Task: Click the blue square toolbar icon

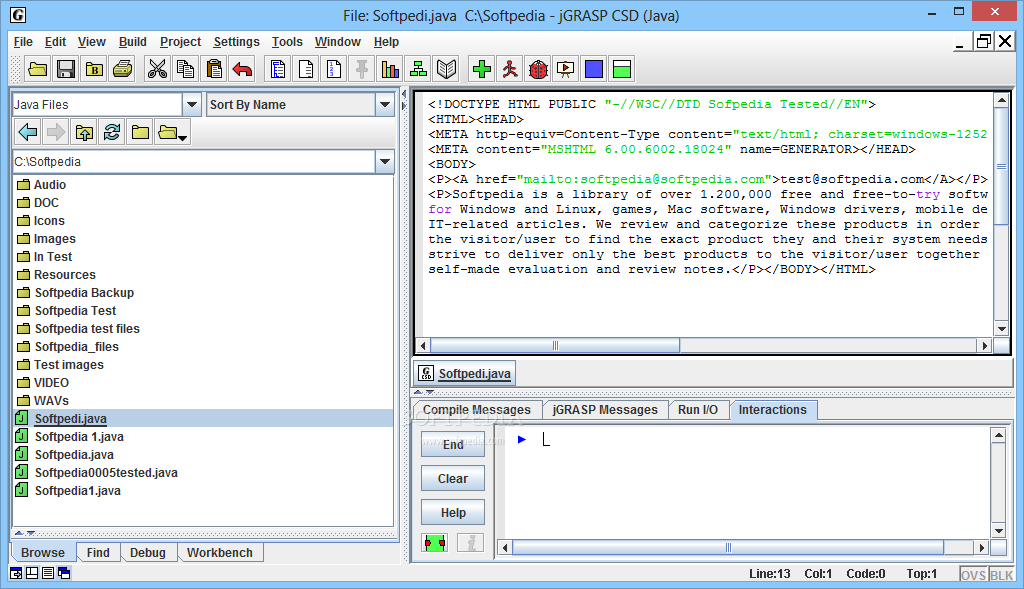Action: (x=594, y=69)
